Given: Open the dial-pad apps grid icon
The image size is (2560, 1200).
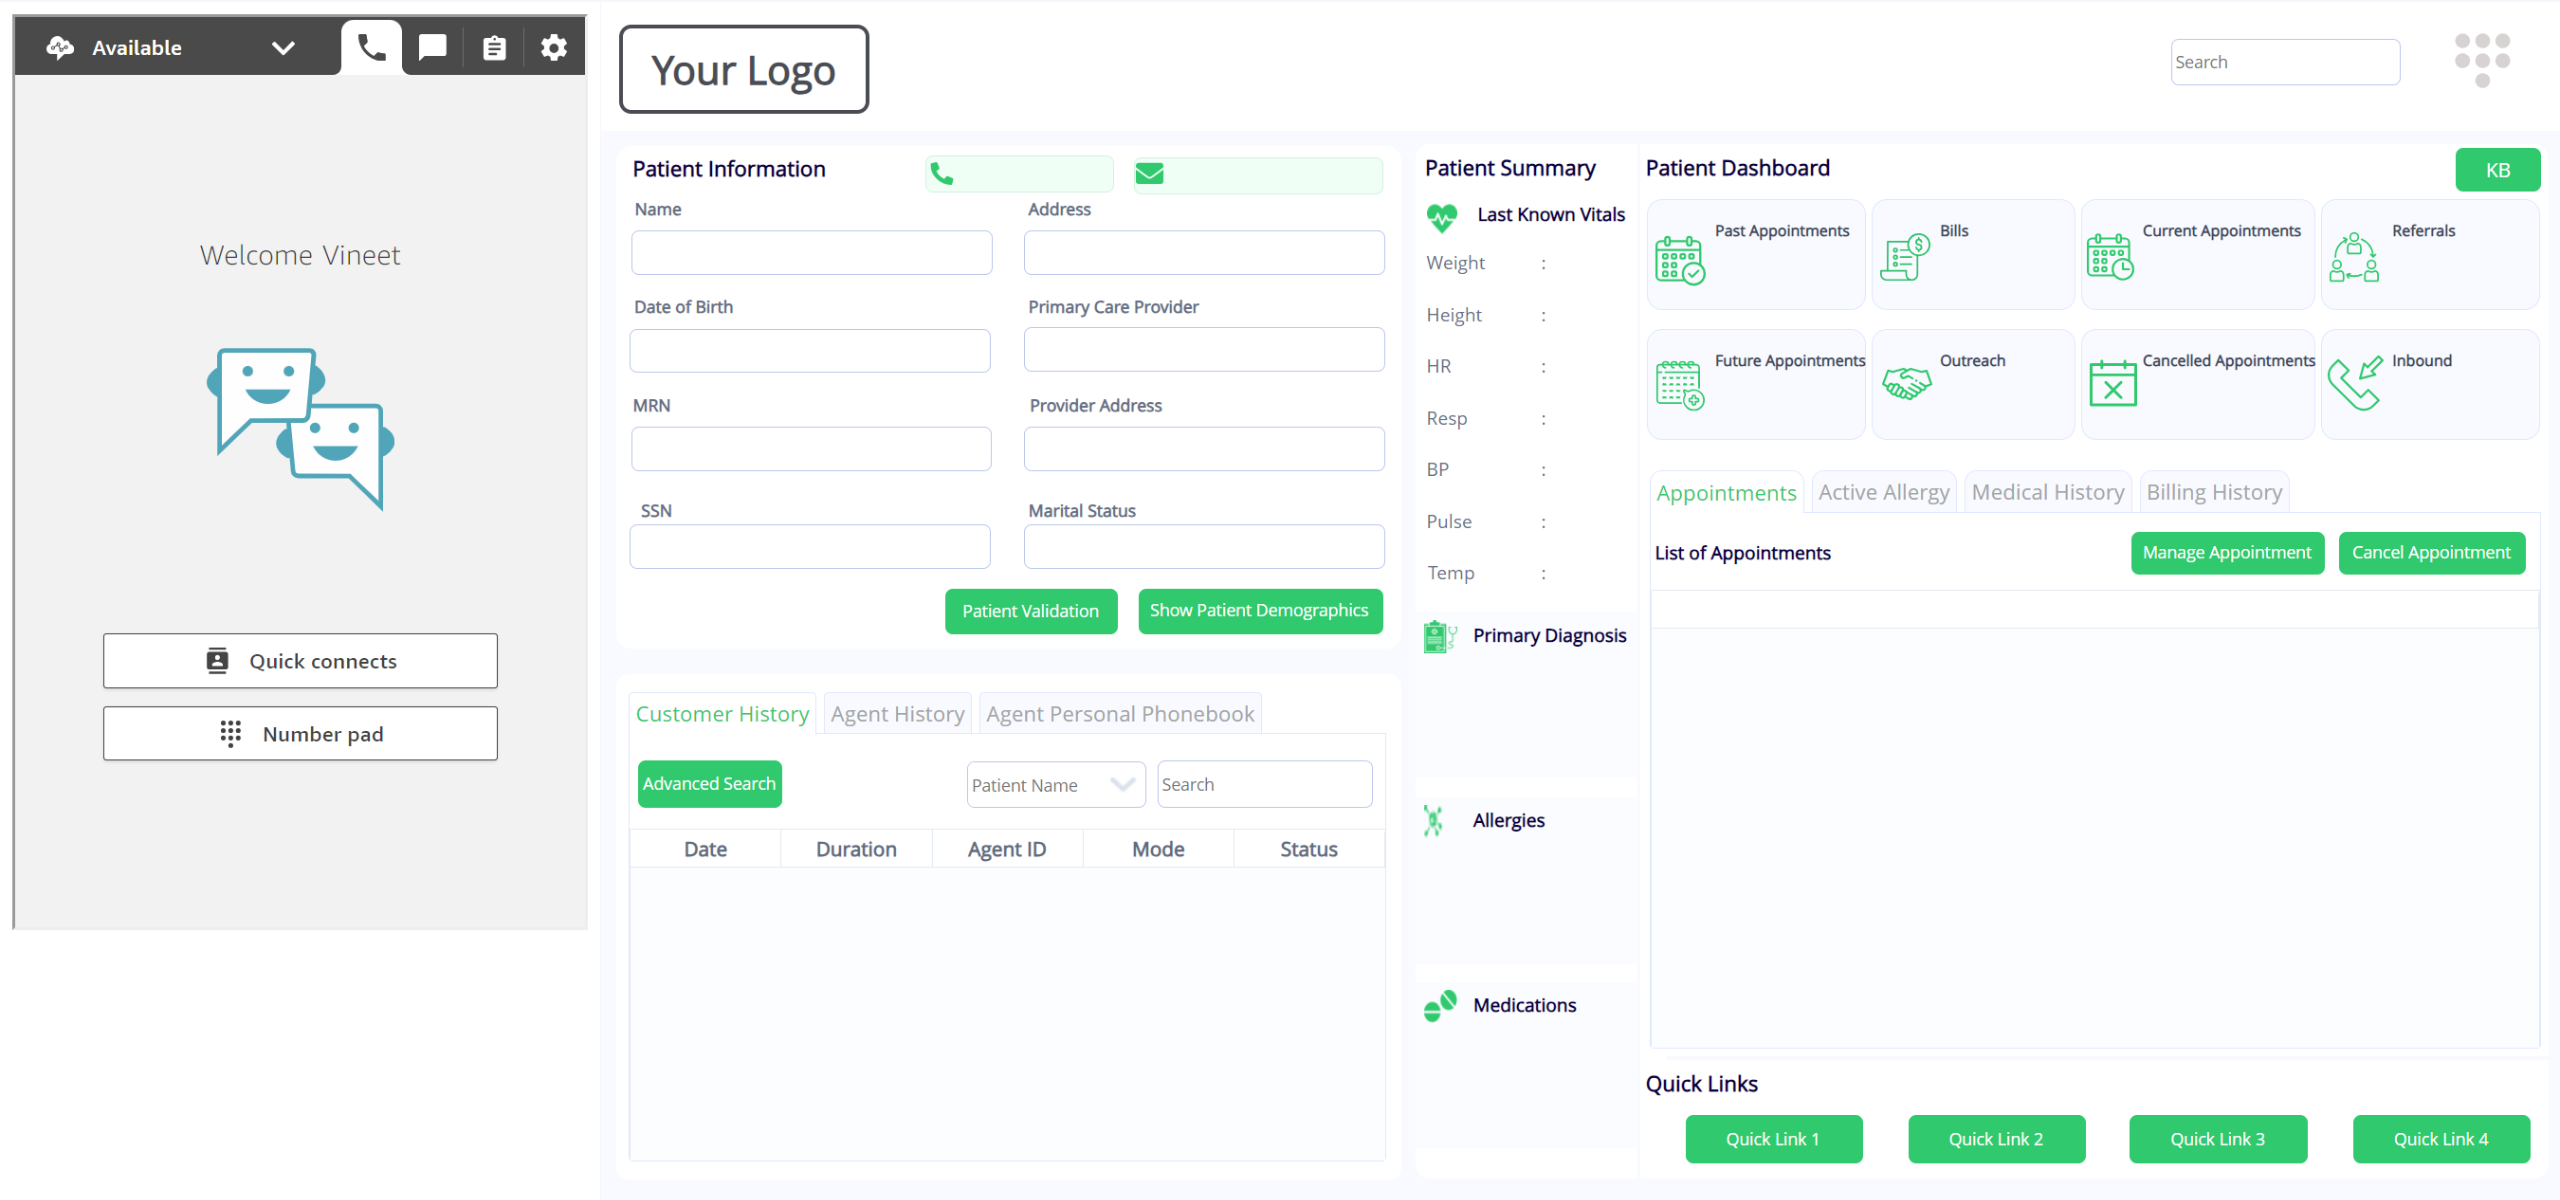Looking at the screenshot, I should coord(2482,60).
